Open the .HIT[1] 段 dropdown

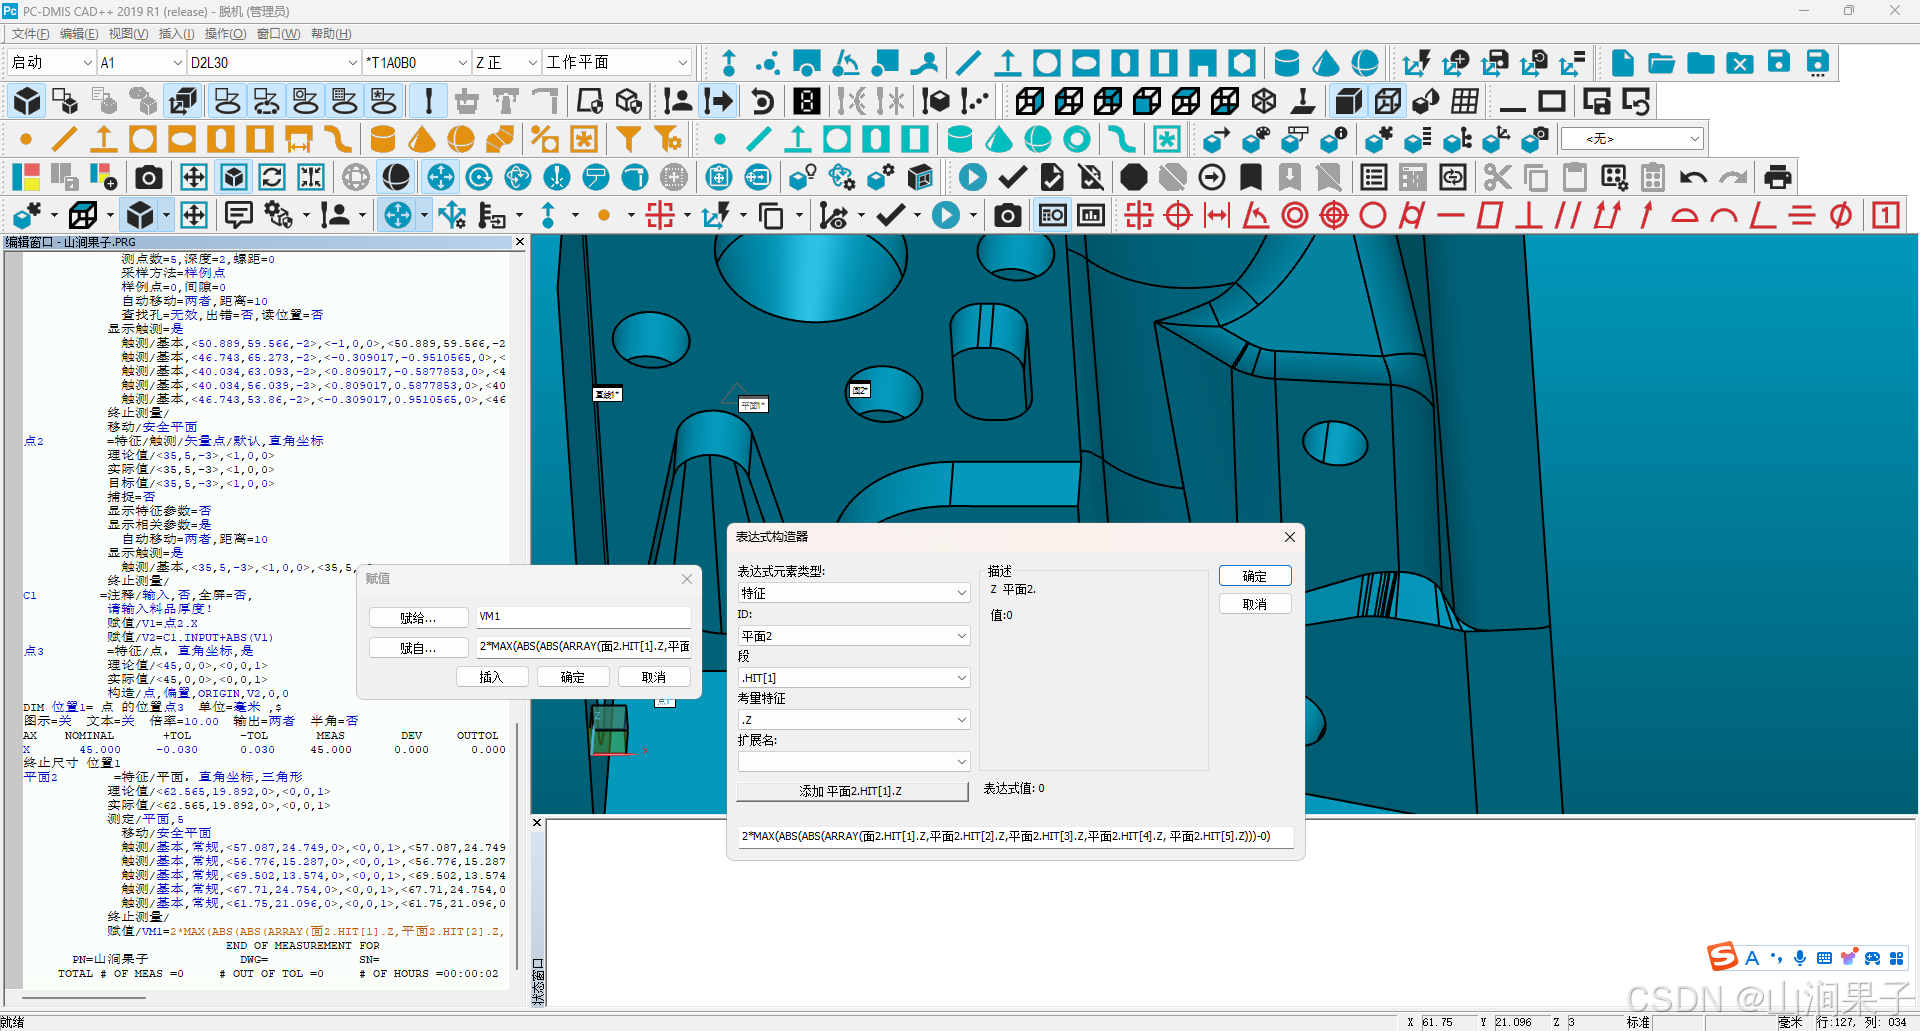click(854, 678)
